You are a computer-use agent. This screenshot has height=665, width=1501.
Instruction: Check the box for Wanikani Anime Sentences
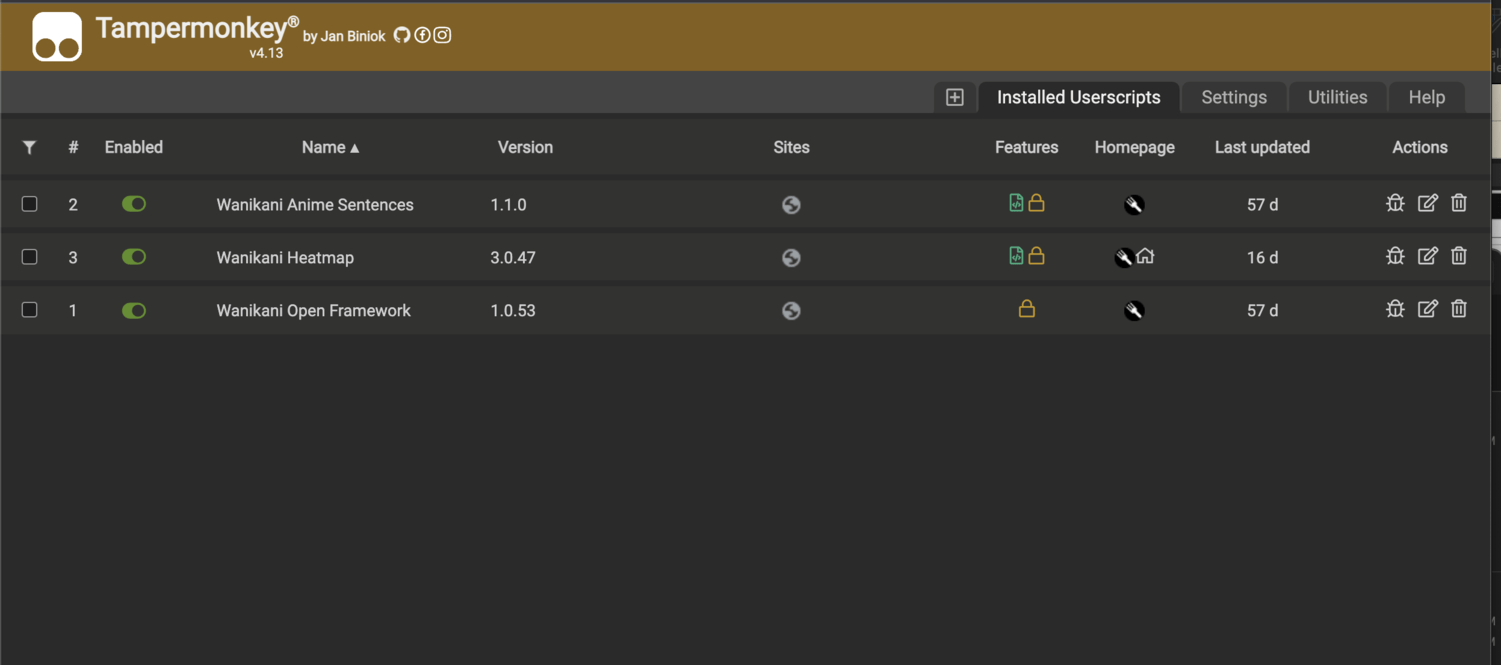(x=30, y=204)
